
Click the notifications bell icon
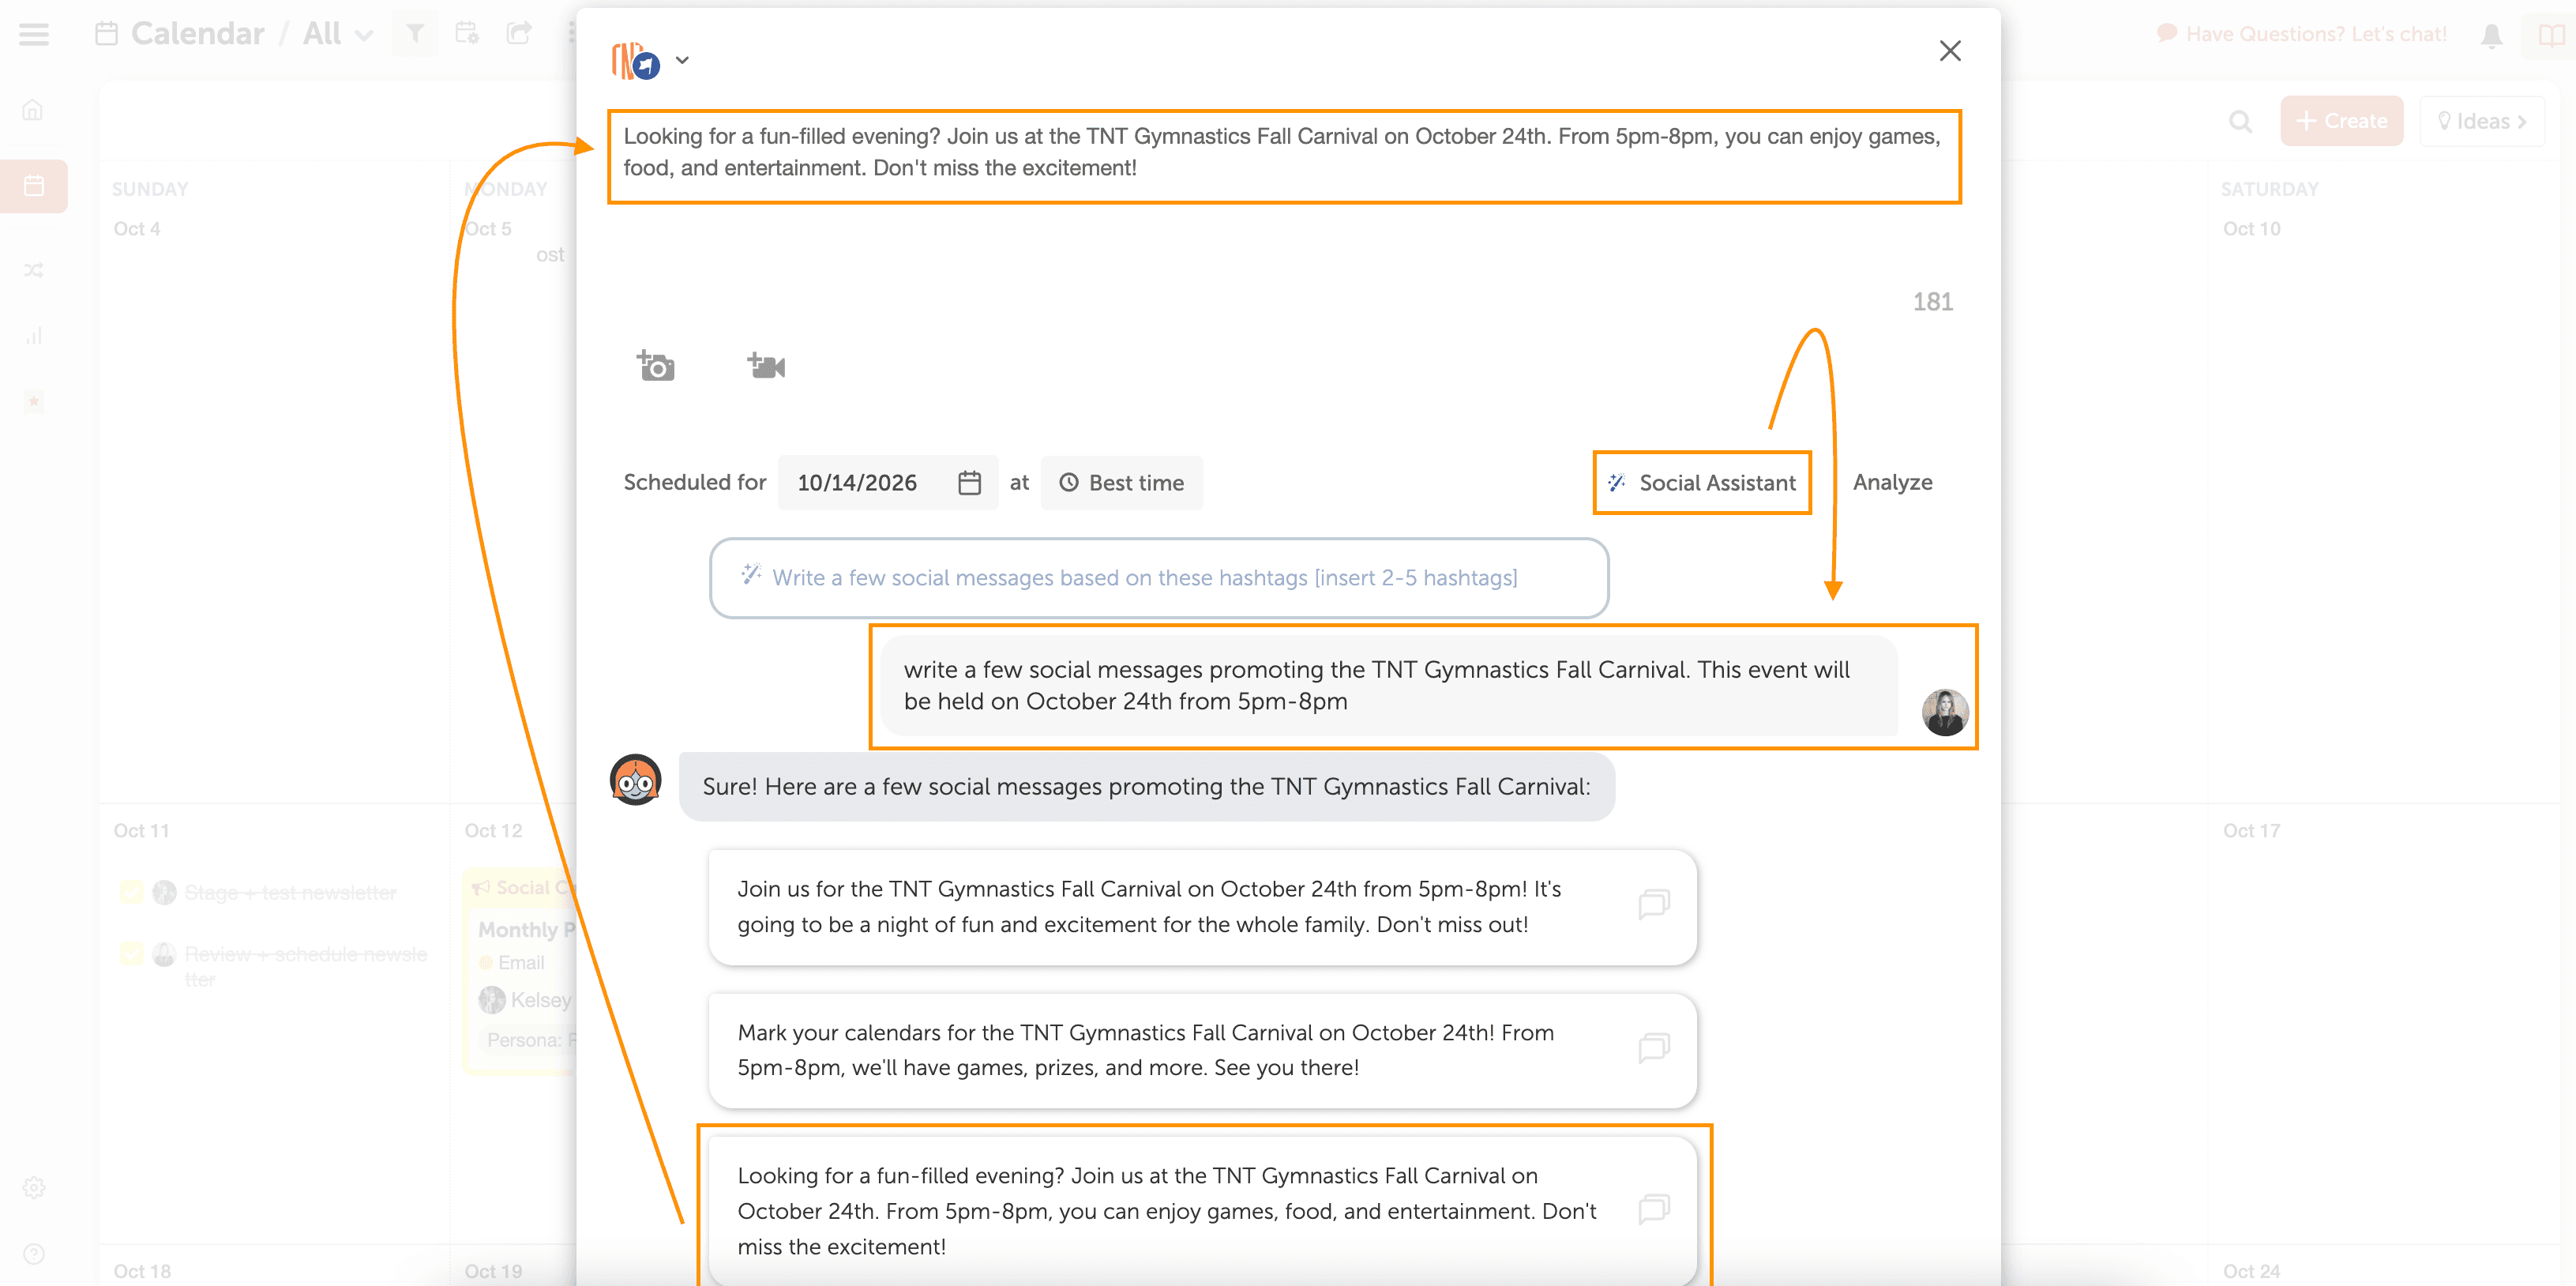tap(2491, 36)
